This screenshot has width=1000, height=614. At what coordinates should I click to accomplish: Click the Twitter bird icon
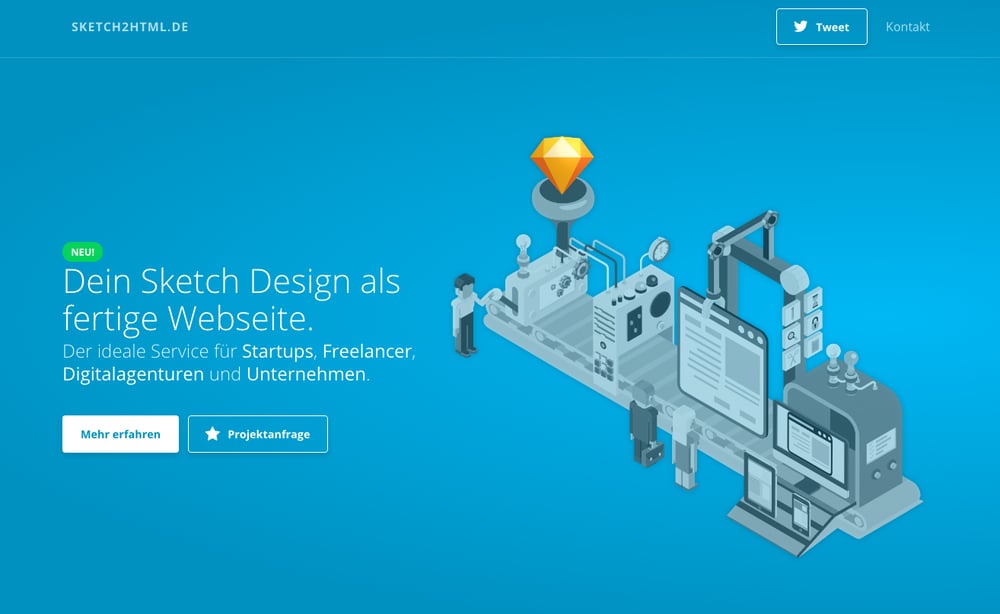(800, 27)
